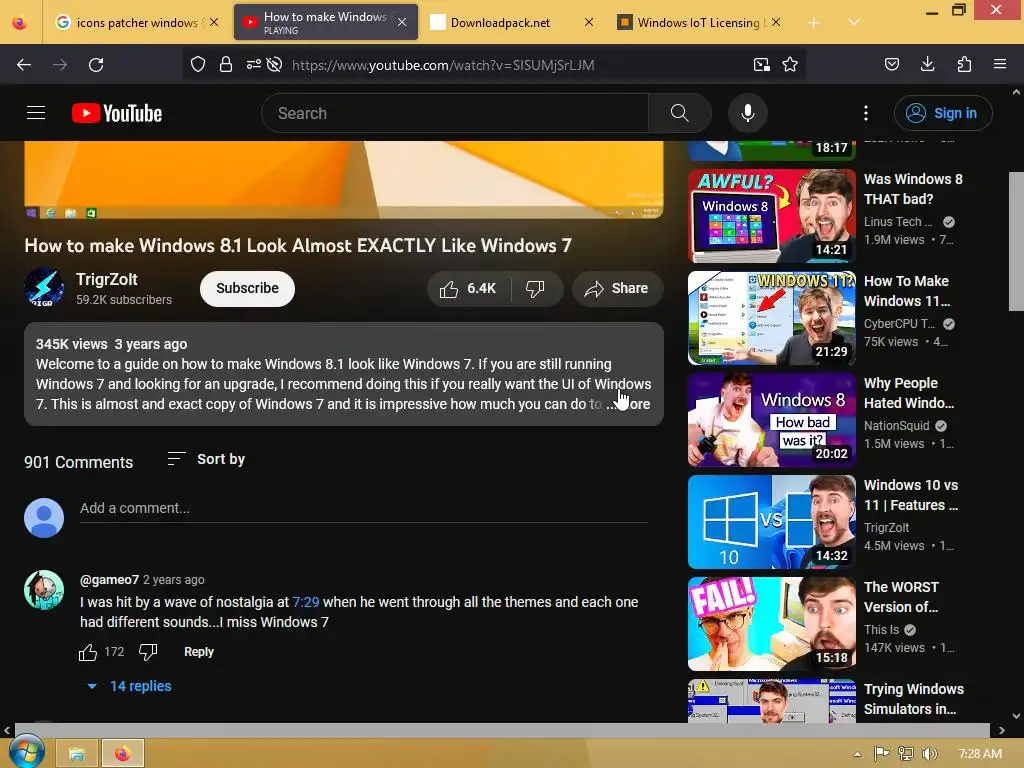Open YouTube settings three-dot menu
Screen dimensions: 1024x768
[866, 113]
